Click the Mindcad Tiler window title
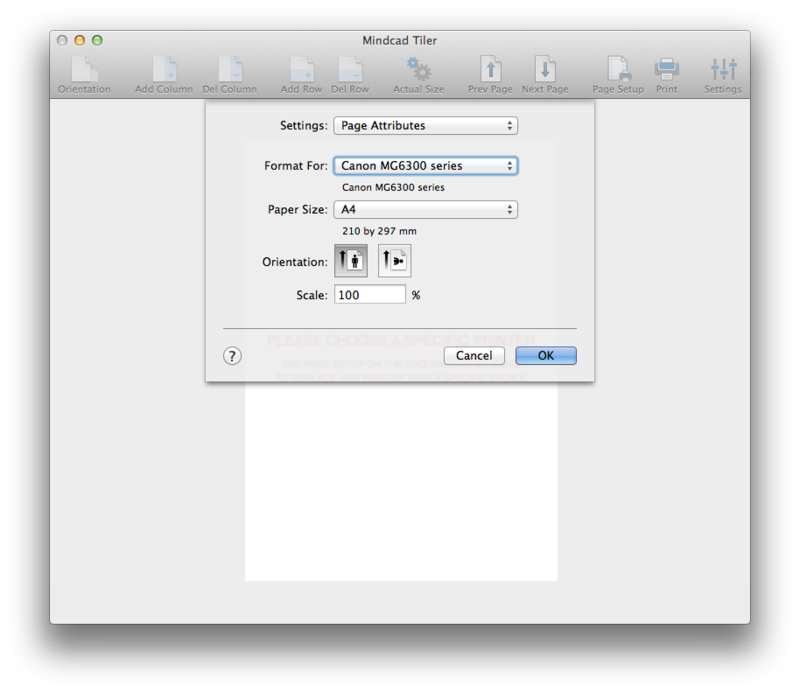Screen dimensions: 800x693 point(399,40)
